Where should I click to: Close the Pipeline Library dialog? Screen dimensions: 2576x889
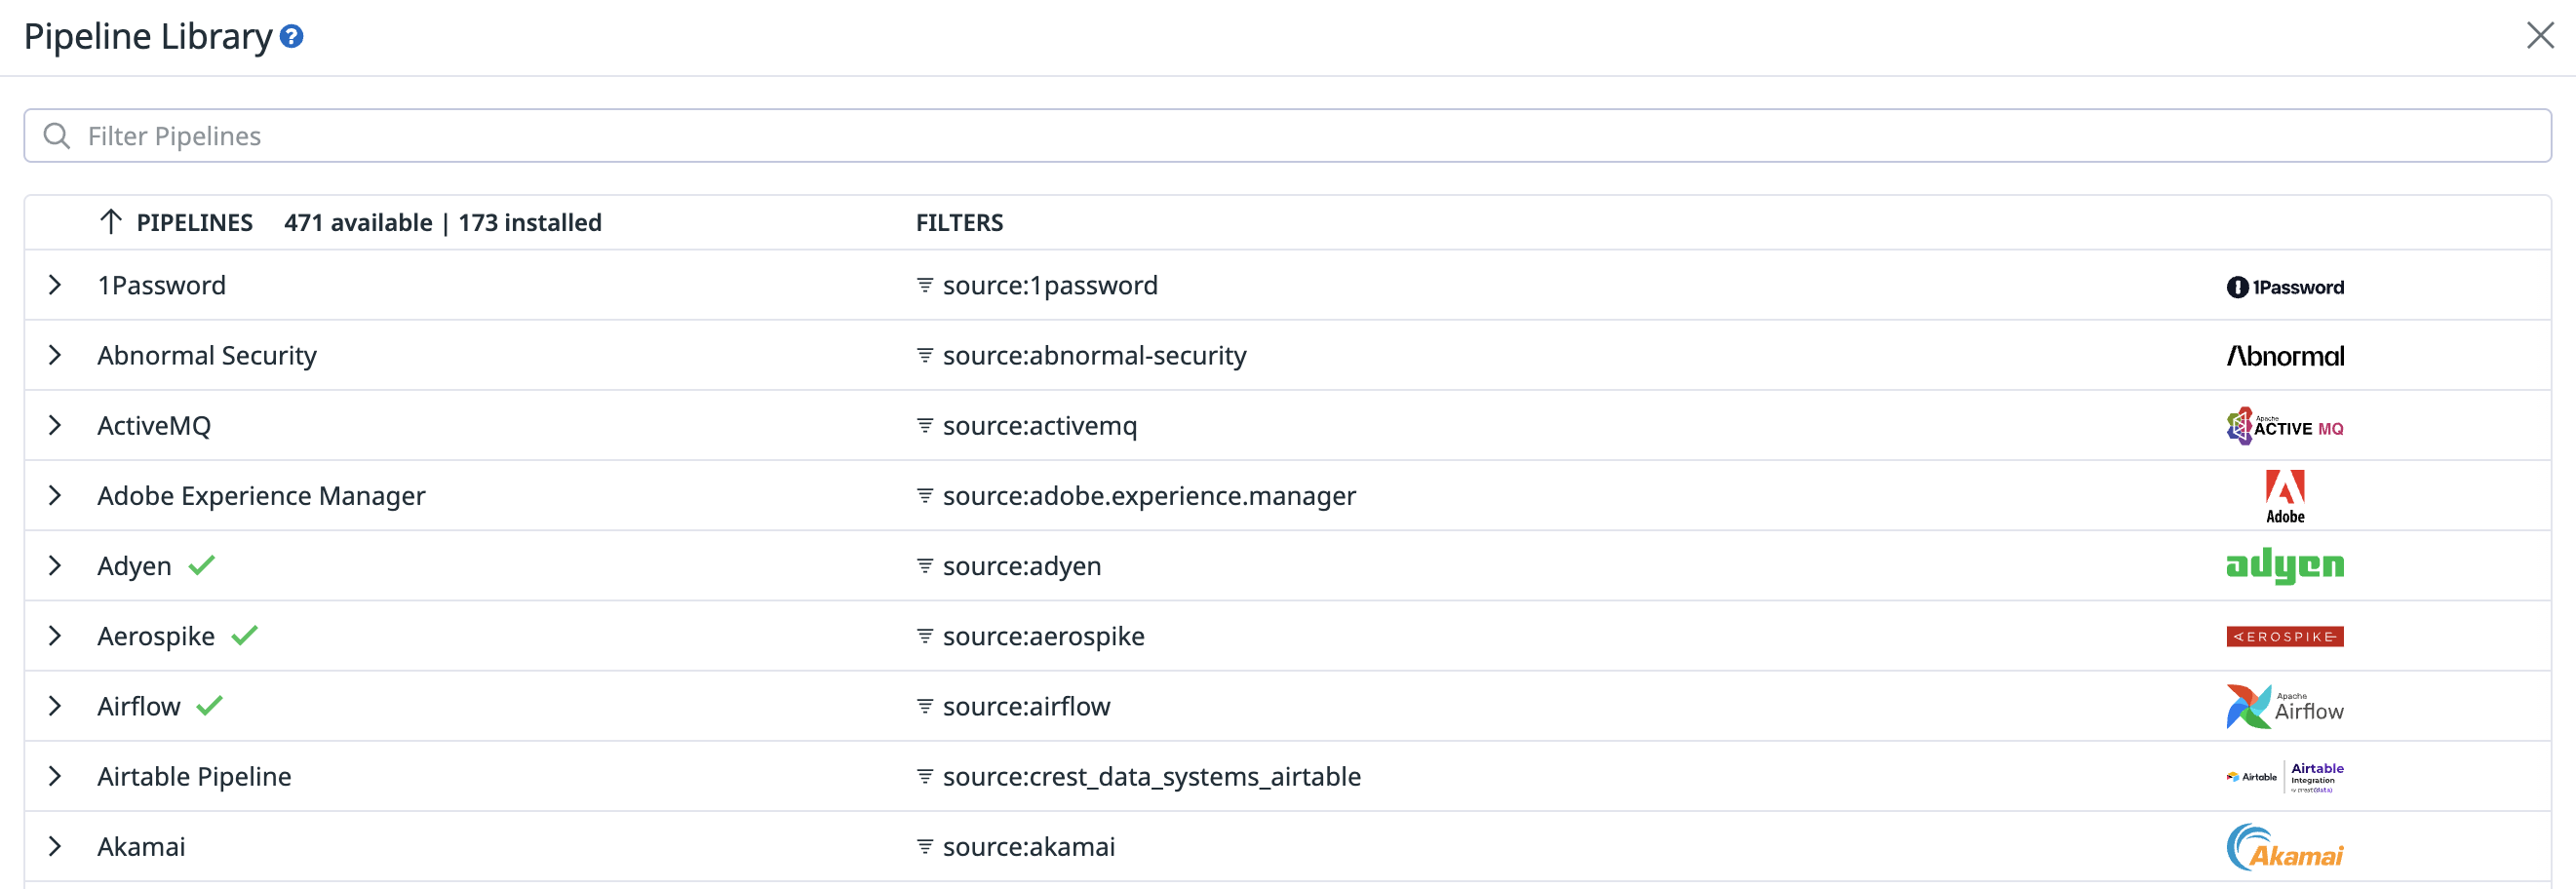[2539, 36]
